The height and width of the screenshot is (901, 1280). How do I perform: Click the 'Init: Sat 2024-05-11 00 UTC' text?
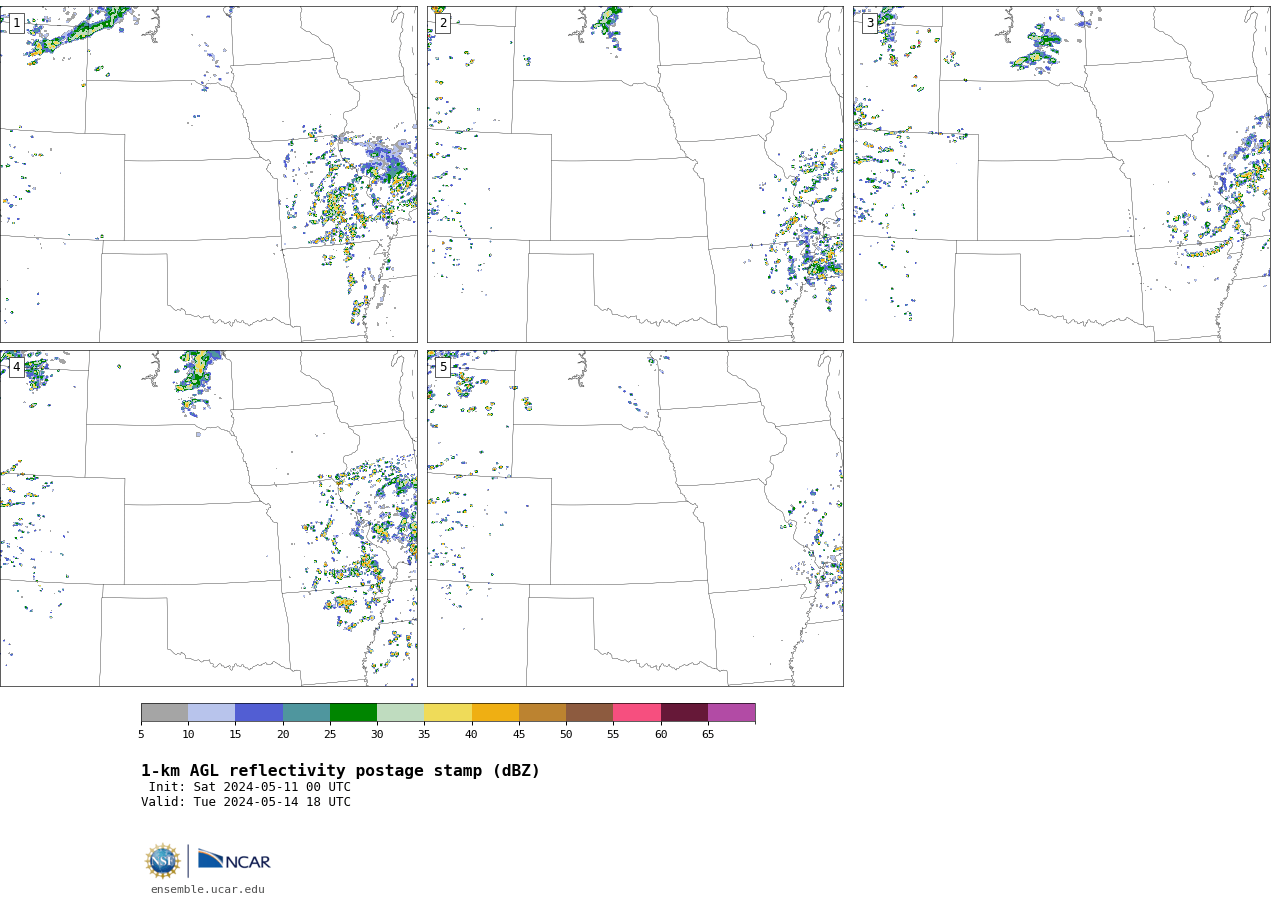tap(250, 787)
